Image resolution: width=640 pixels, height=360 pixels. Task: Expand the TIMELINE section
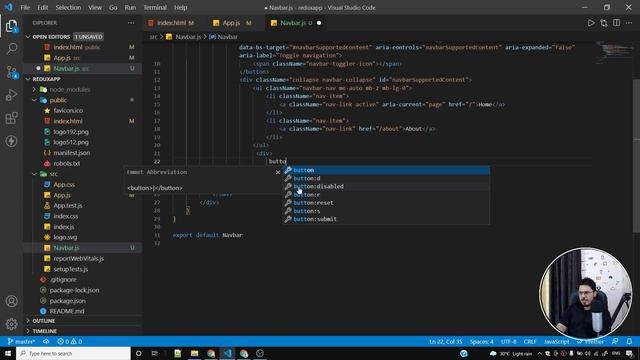82,331
